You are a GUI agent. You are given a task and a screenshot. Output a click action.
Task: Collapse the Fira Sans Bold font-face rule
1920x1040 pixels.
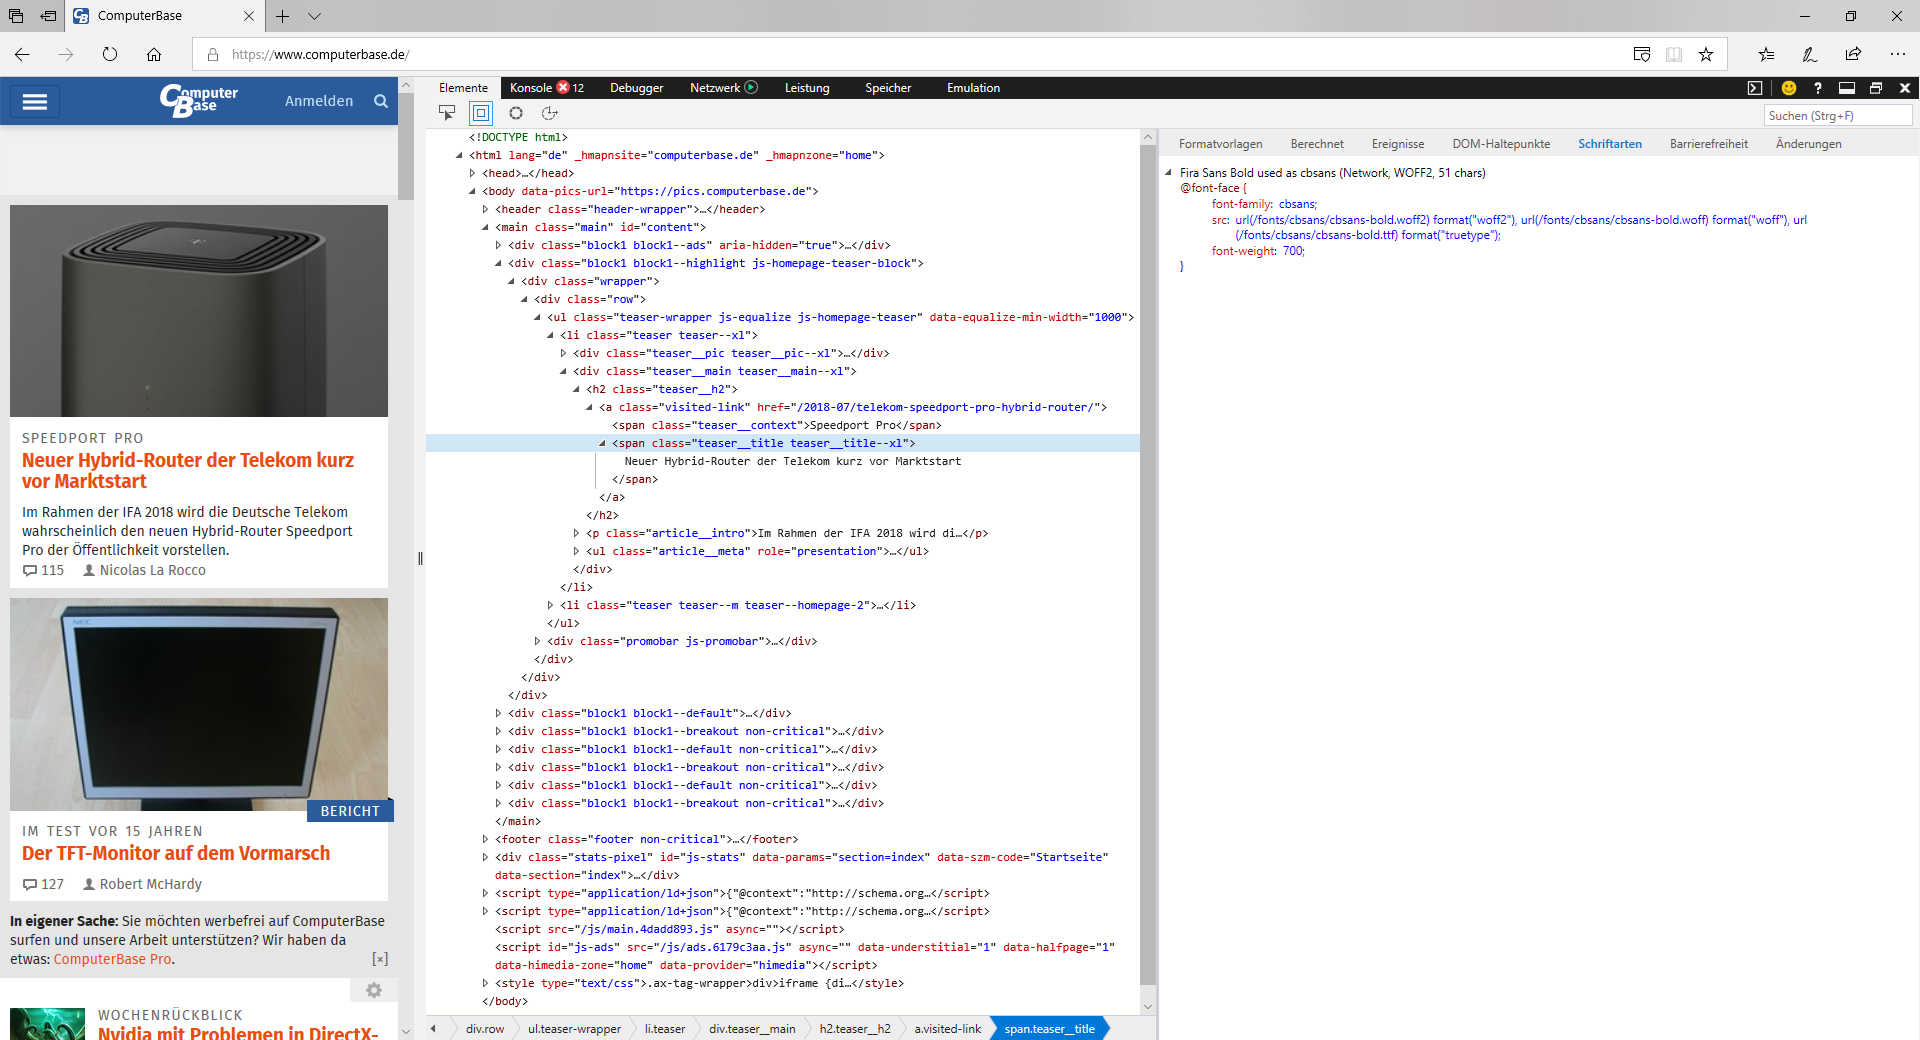pos(1168,173)
